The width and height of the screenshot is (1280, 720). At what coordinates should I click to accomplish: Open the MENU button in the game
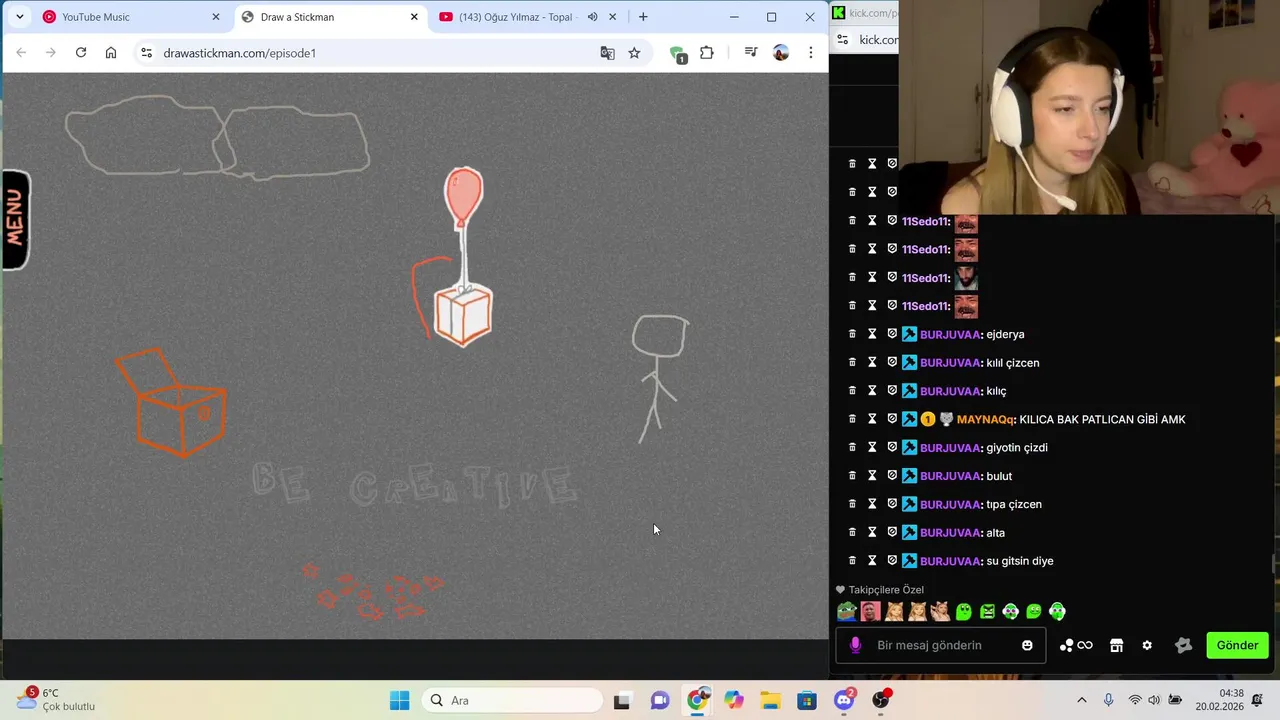[15, 220]
